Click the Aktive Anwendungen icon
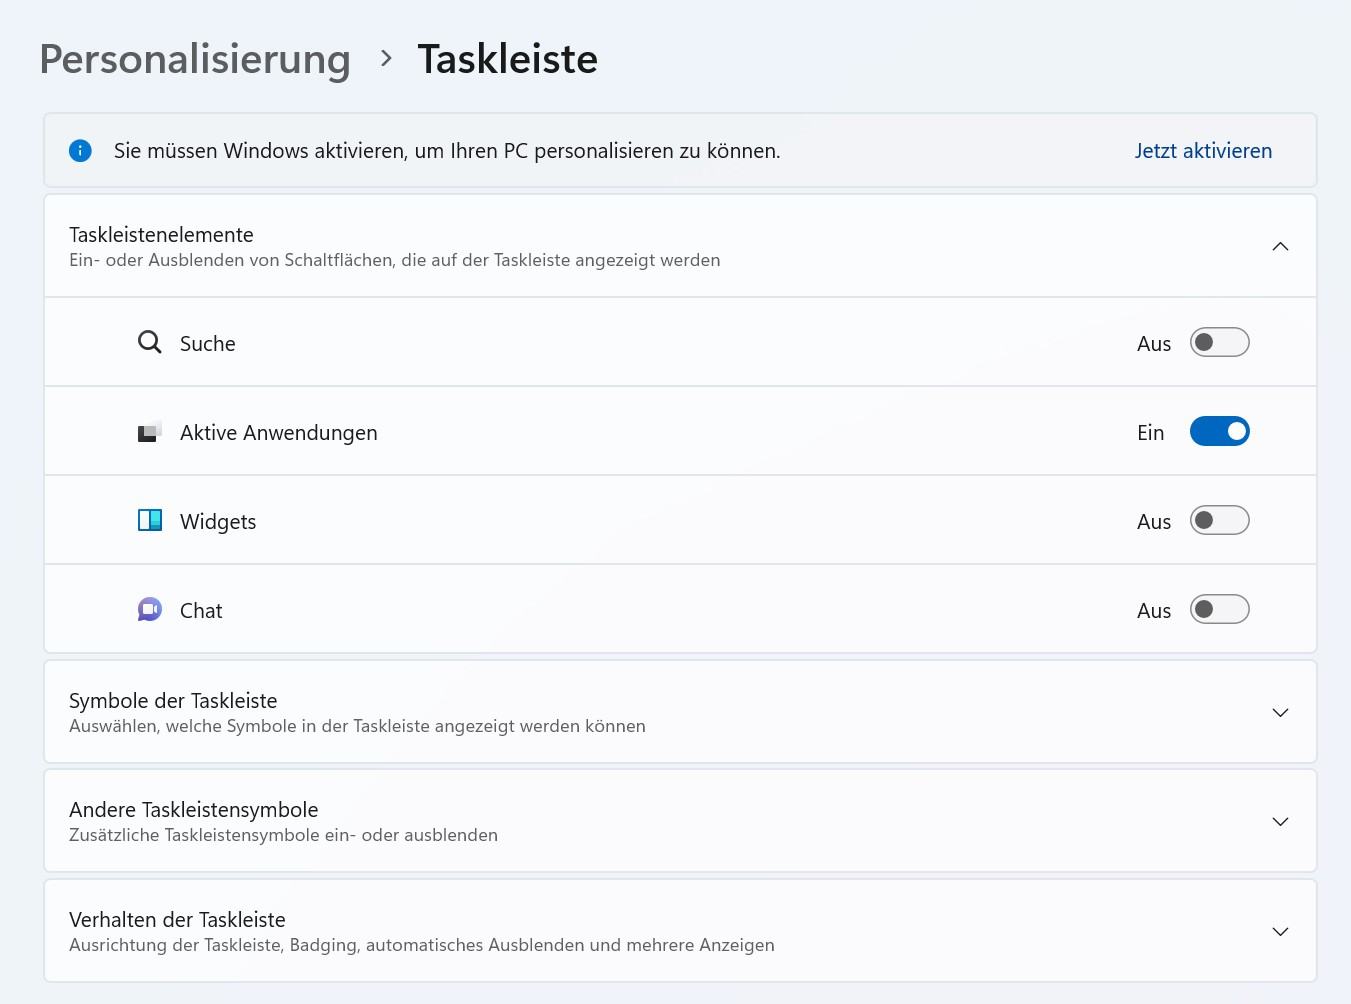Screen dimensions: 1351x1004 click(149, 432)
